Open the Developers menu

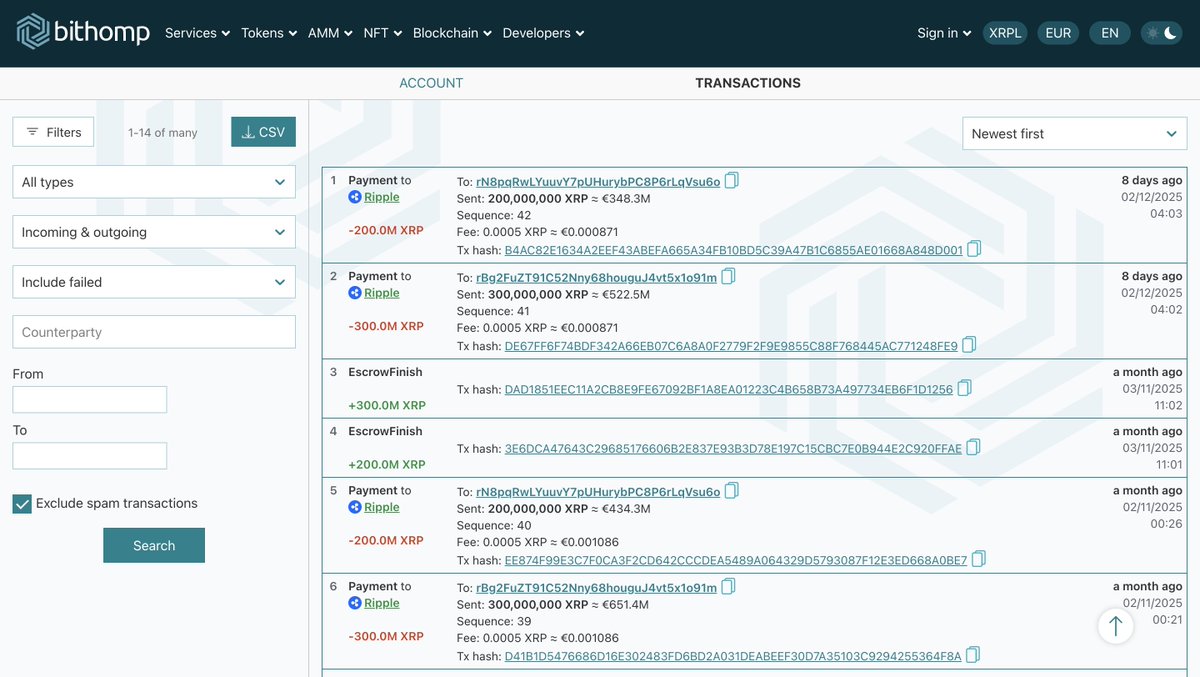coord(543,33)
